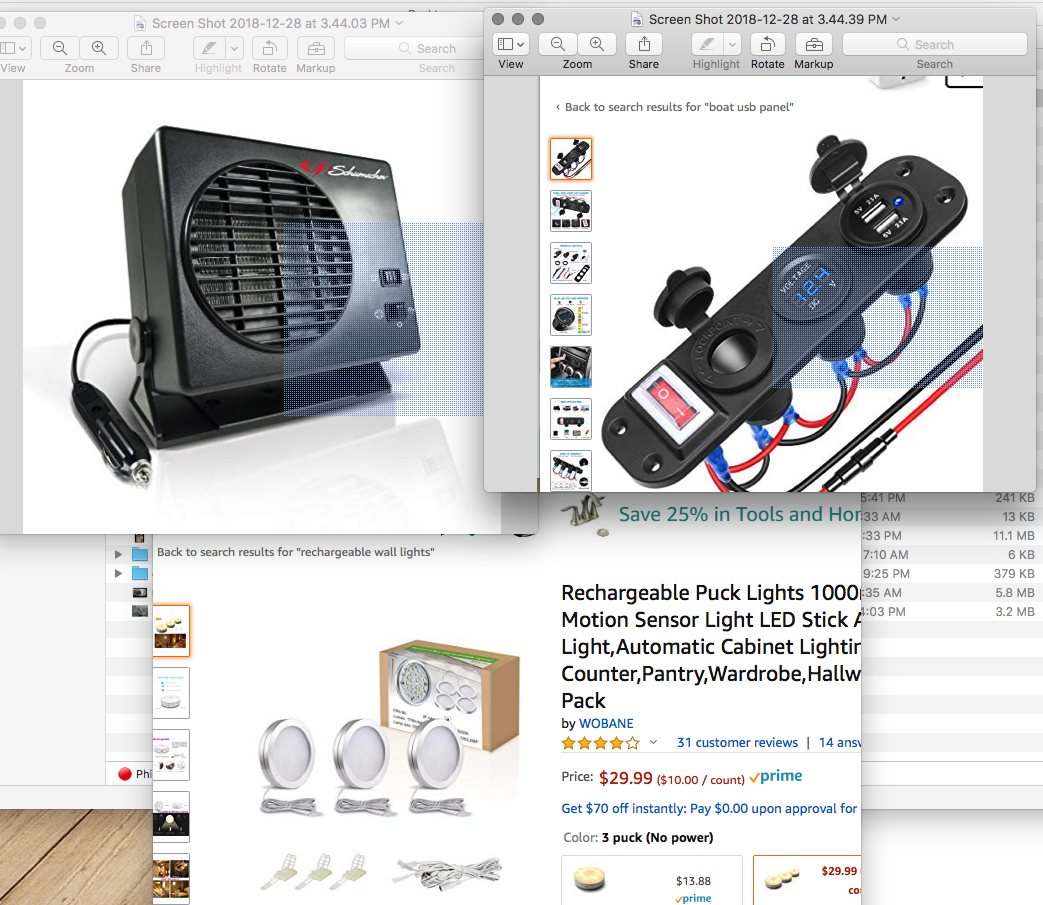Open Get $70 off instantly offer link
The width and height of the screenshot is (1043, 905).
click(709, 809)
